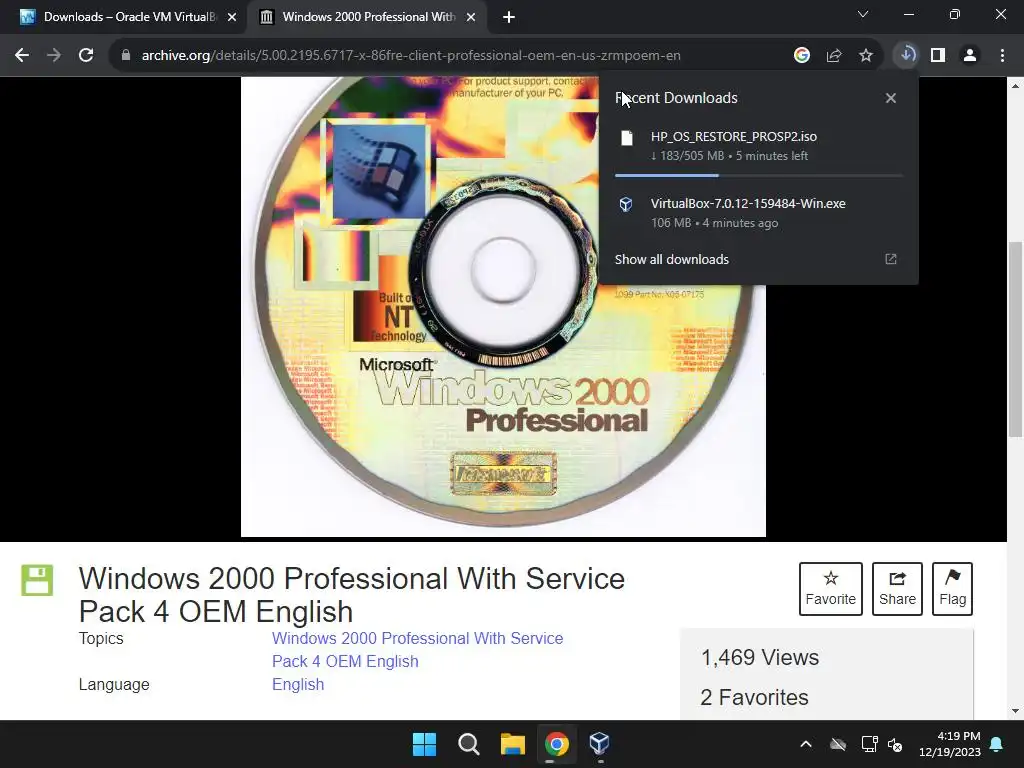The height and width of the screenshot is (768, 1024).
Task: Click the 1,469 Views text
Action: click(x=760, y=658)
